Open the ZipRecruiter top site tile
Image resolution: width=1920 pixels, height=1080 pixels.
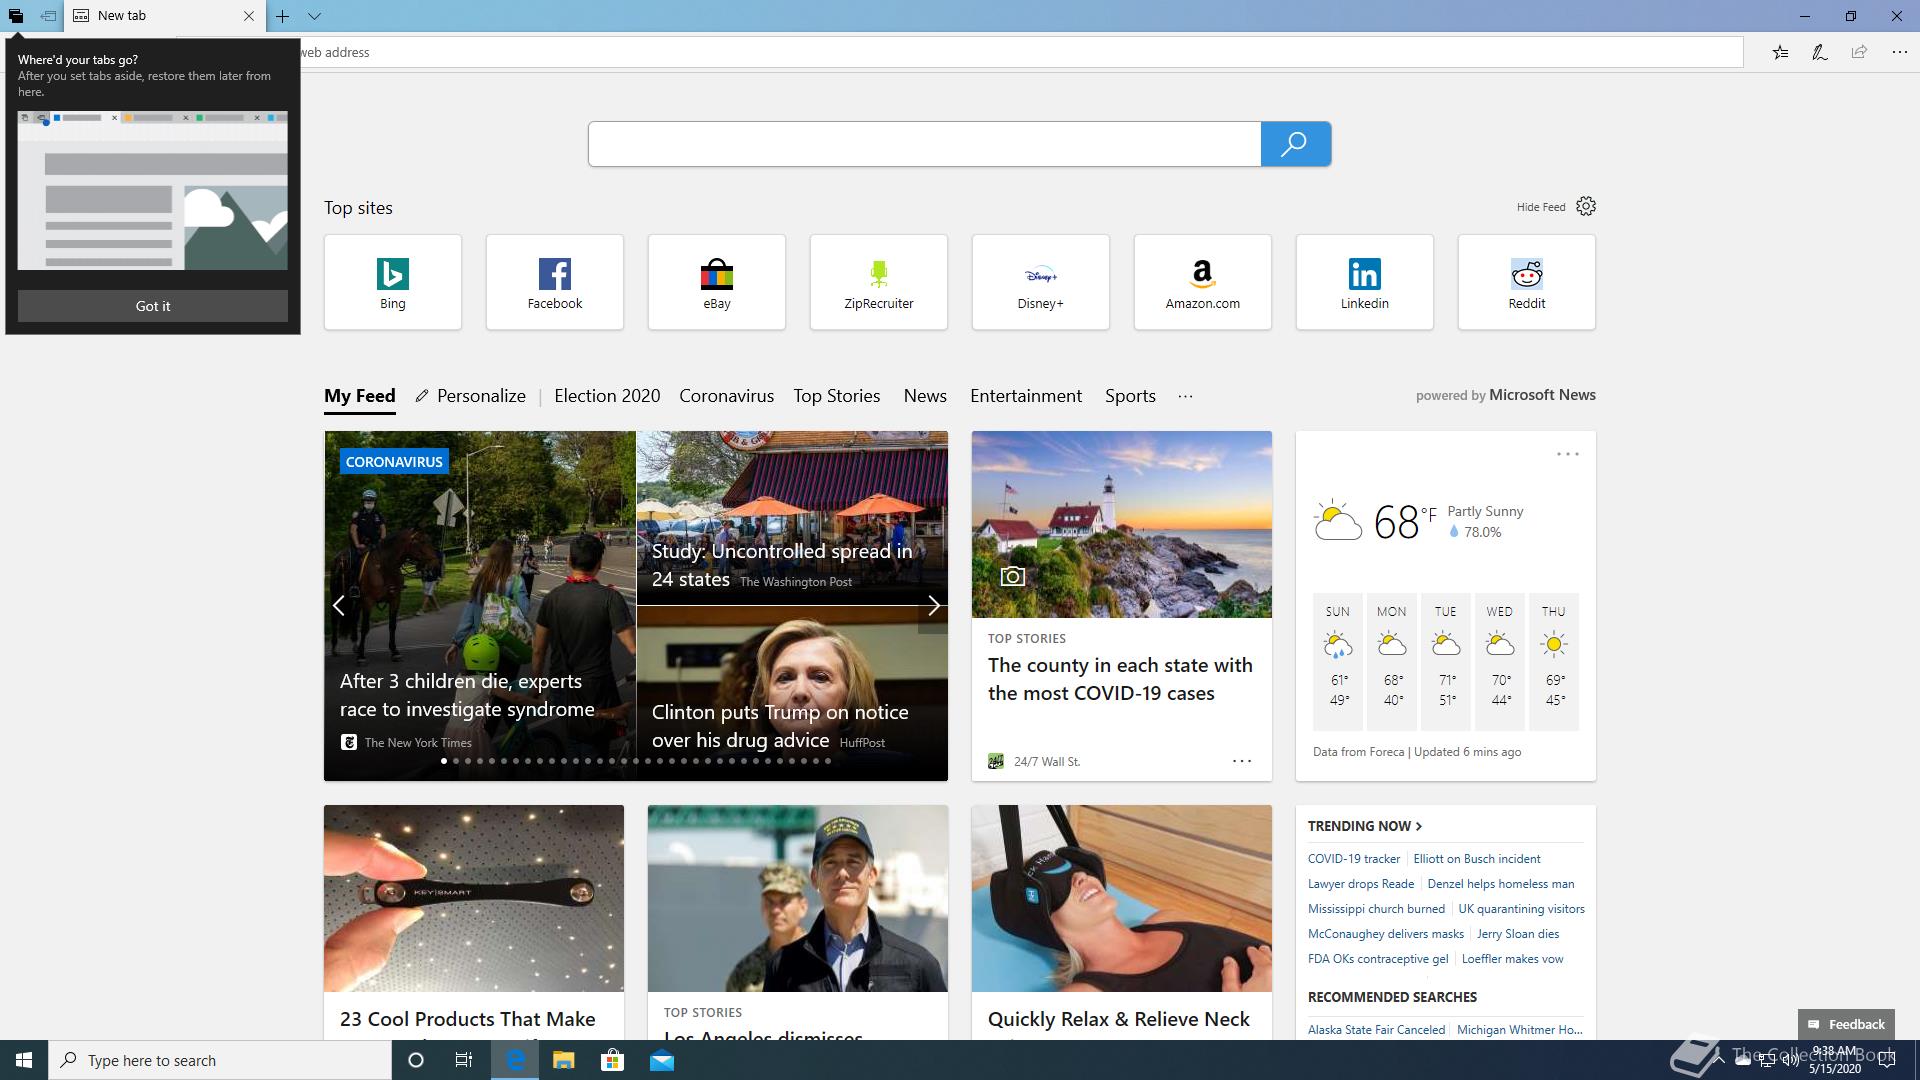[879, 282]
